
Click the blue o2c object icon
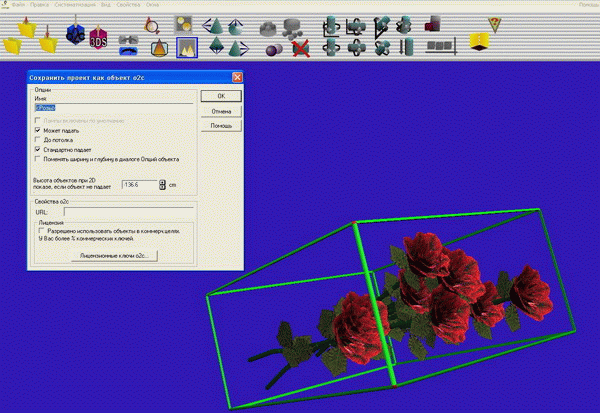[x=72, y=35]
